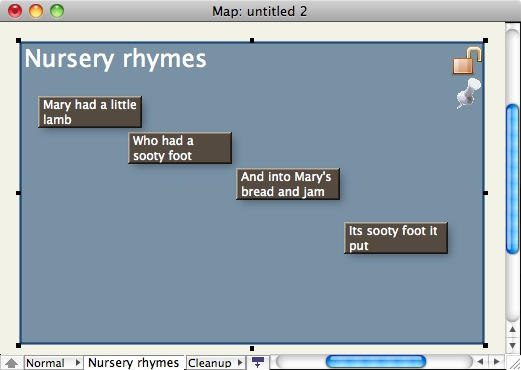Viewport: 521px width, 370px height.
Task: Click the right-middle adornment resize handle
Action: 486,193
